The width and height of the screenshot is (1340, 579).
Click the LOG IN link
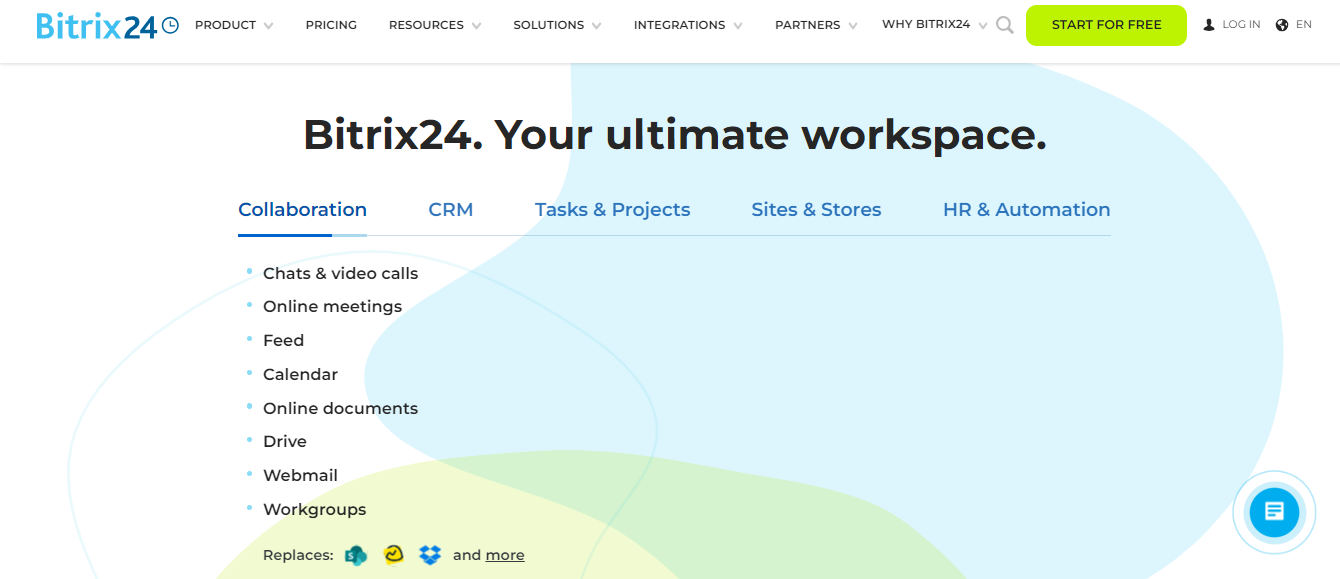[1241, 25]
